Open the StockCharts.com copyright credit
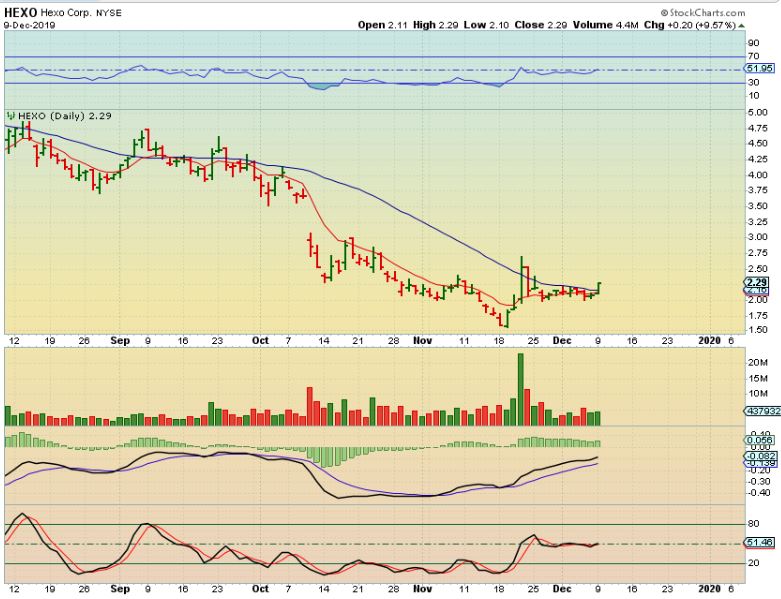 tap(703, 13)
